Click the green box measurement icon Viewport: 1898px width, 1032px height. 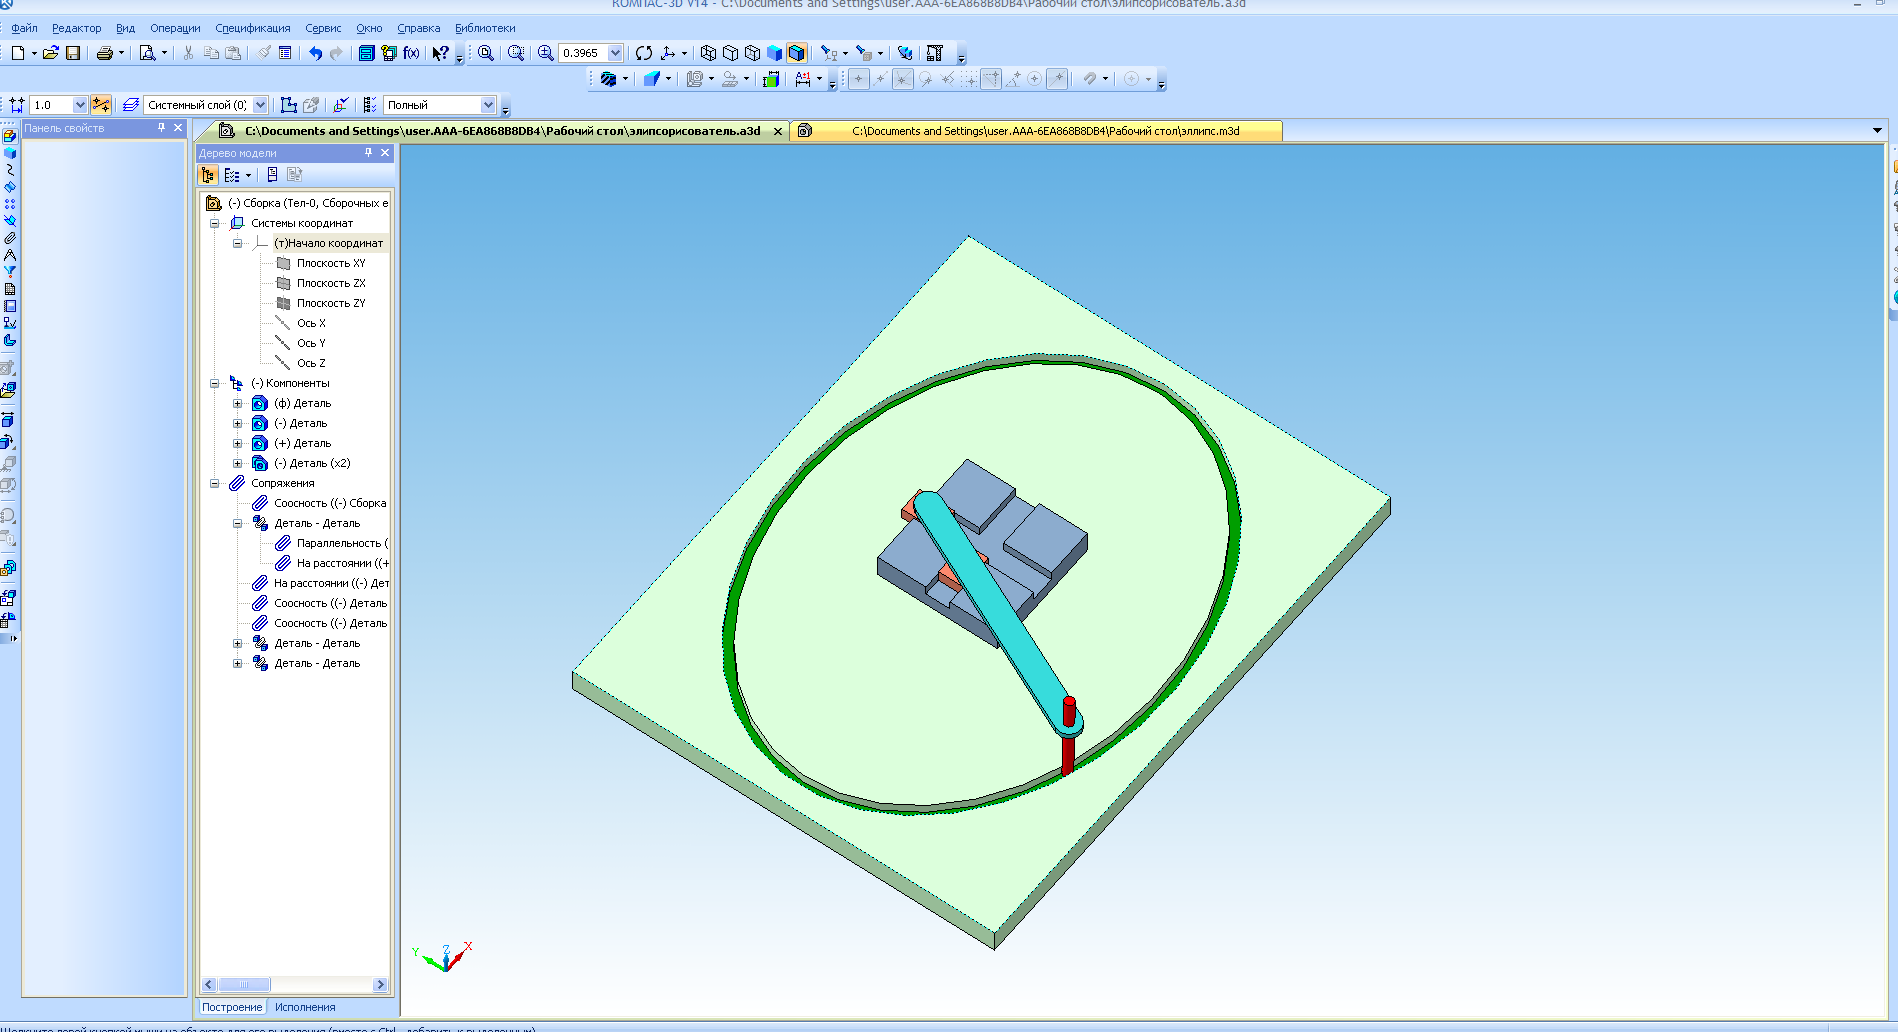coord(771,79)
